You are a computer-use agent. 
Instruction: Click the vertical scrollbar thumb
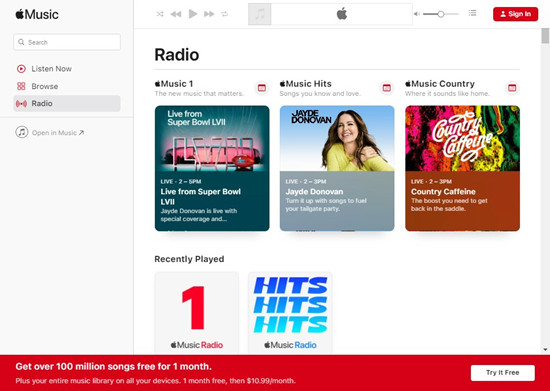pyautogui.click(x=545, y=36)
